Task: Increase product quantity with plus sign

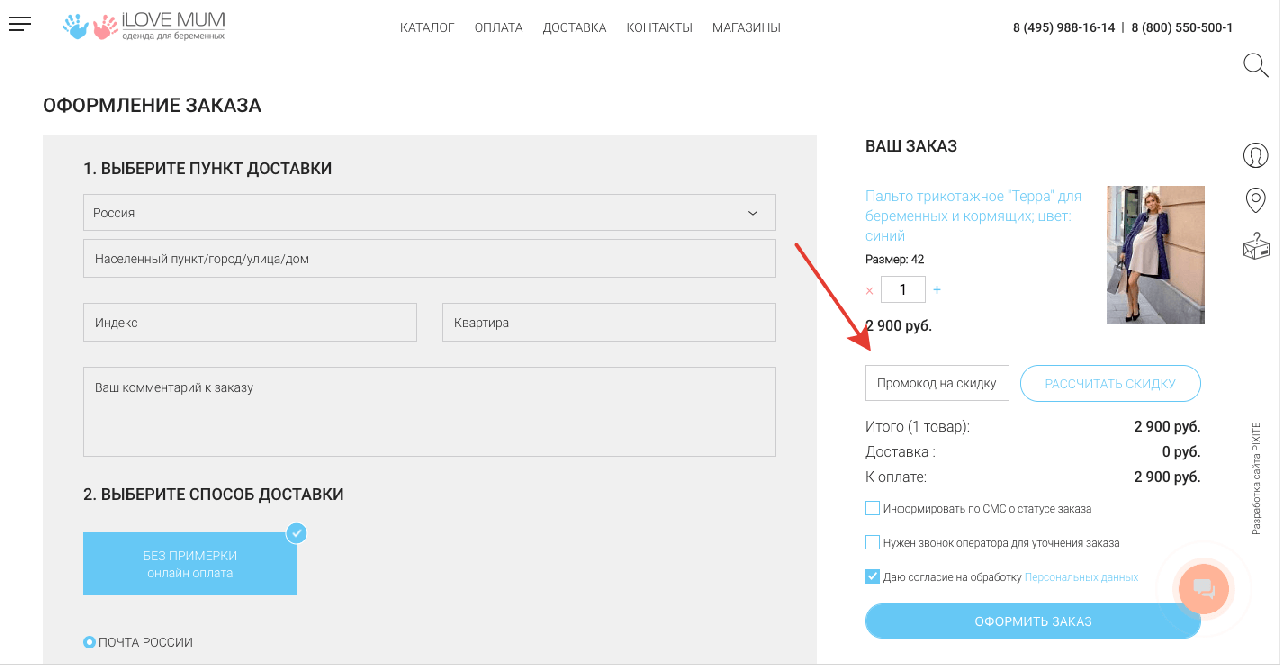Action: coord(937,290)
